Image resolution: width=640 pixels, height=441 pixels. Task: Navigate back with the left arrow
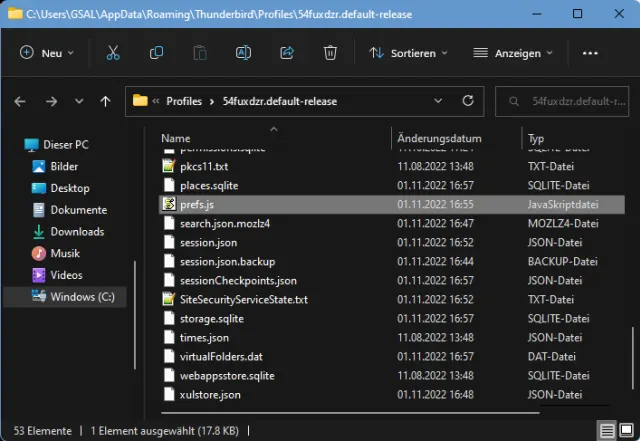21,101
